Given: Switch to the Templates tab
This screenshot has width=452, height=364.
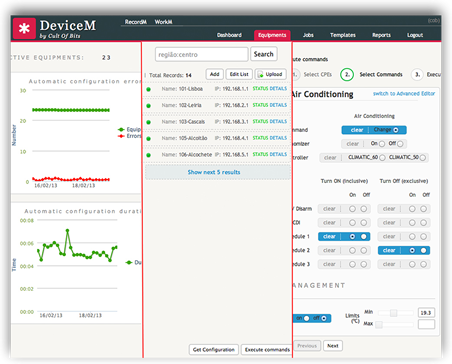Looking at the screenshot, I should pos(343,35).
